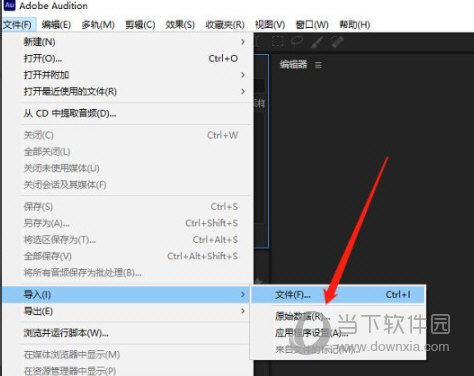474x376 pixels.
Task: Choose 打开并附加 menu entry
Action: (x=127, y=75)
